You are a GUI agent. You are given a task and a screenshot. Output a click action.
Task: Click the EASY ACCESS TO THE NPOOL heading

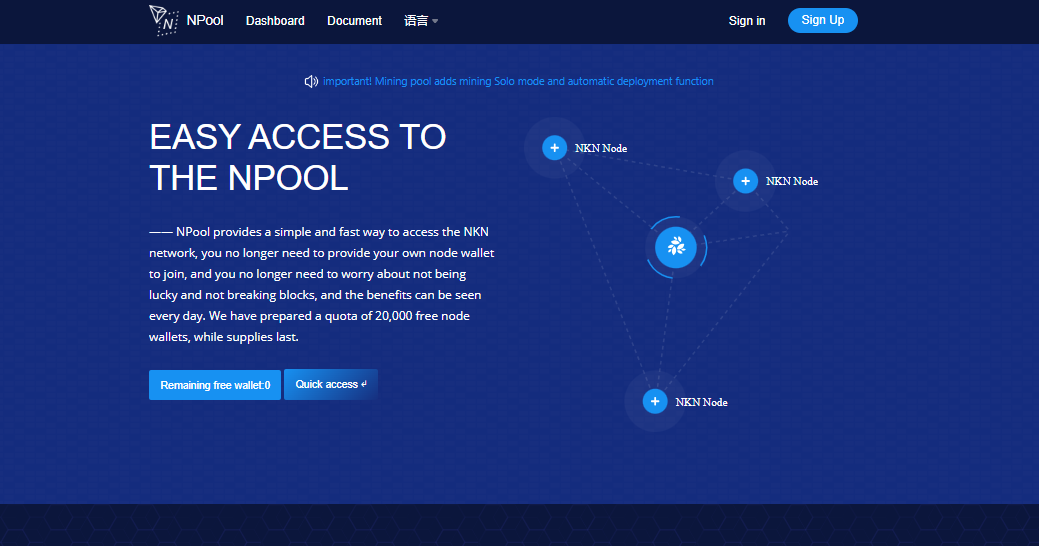(x=298, y=157)
